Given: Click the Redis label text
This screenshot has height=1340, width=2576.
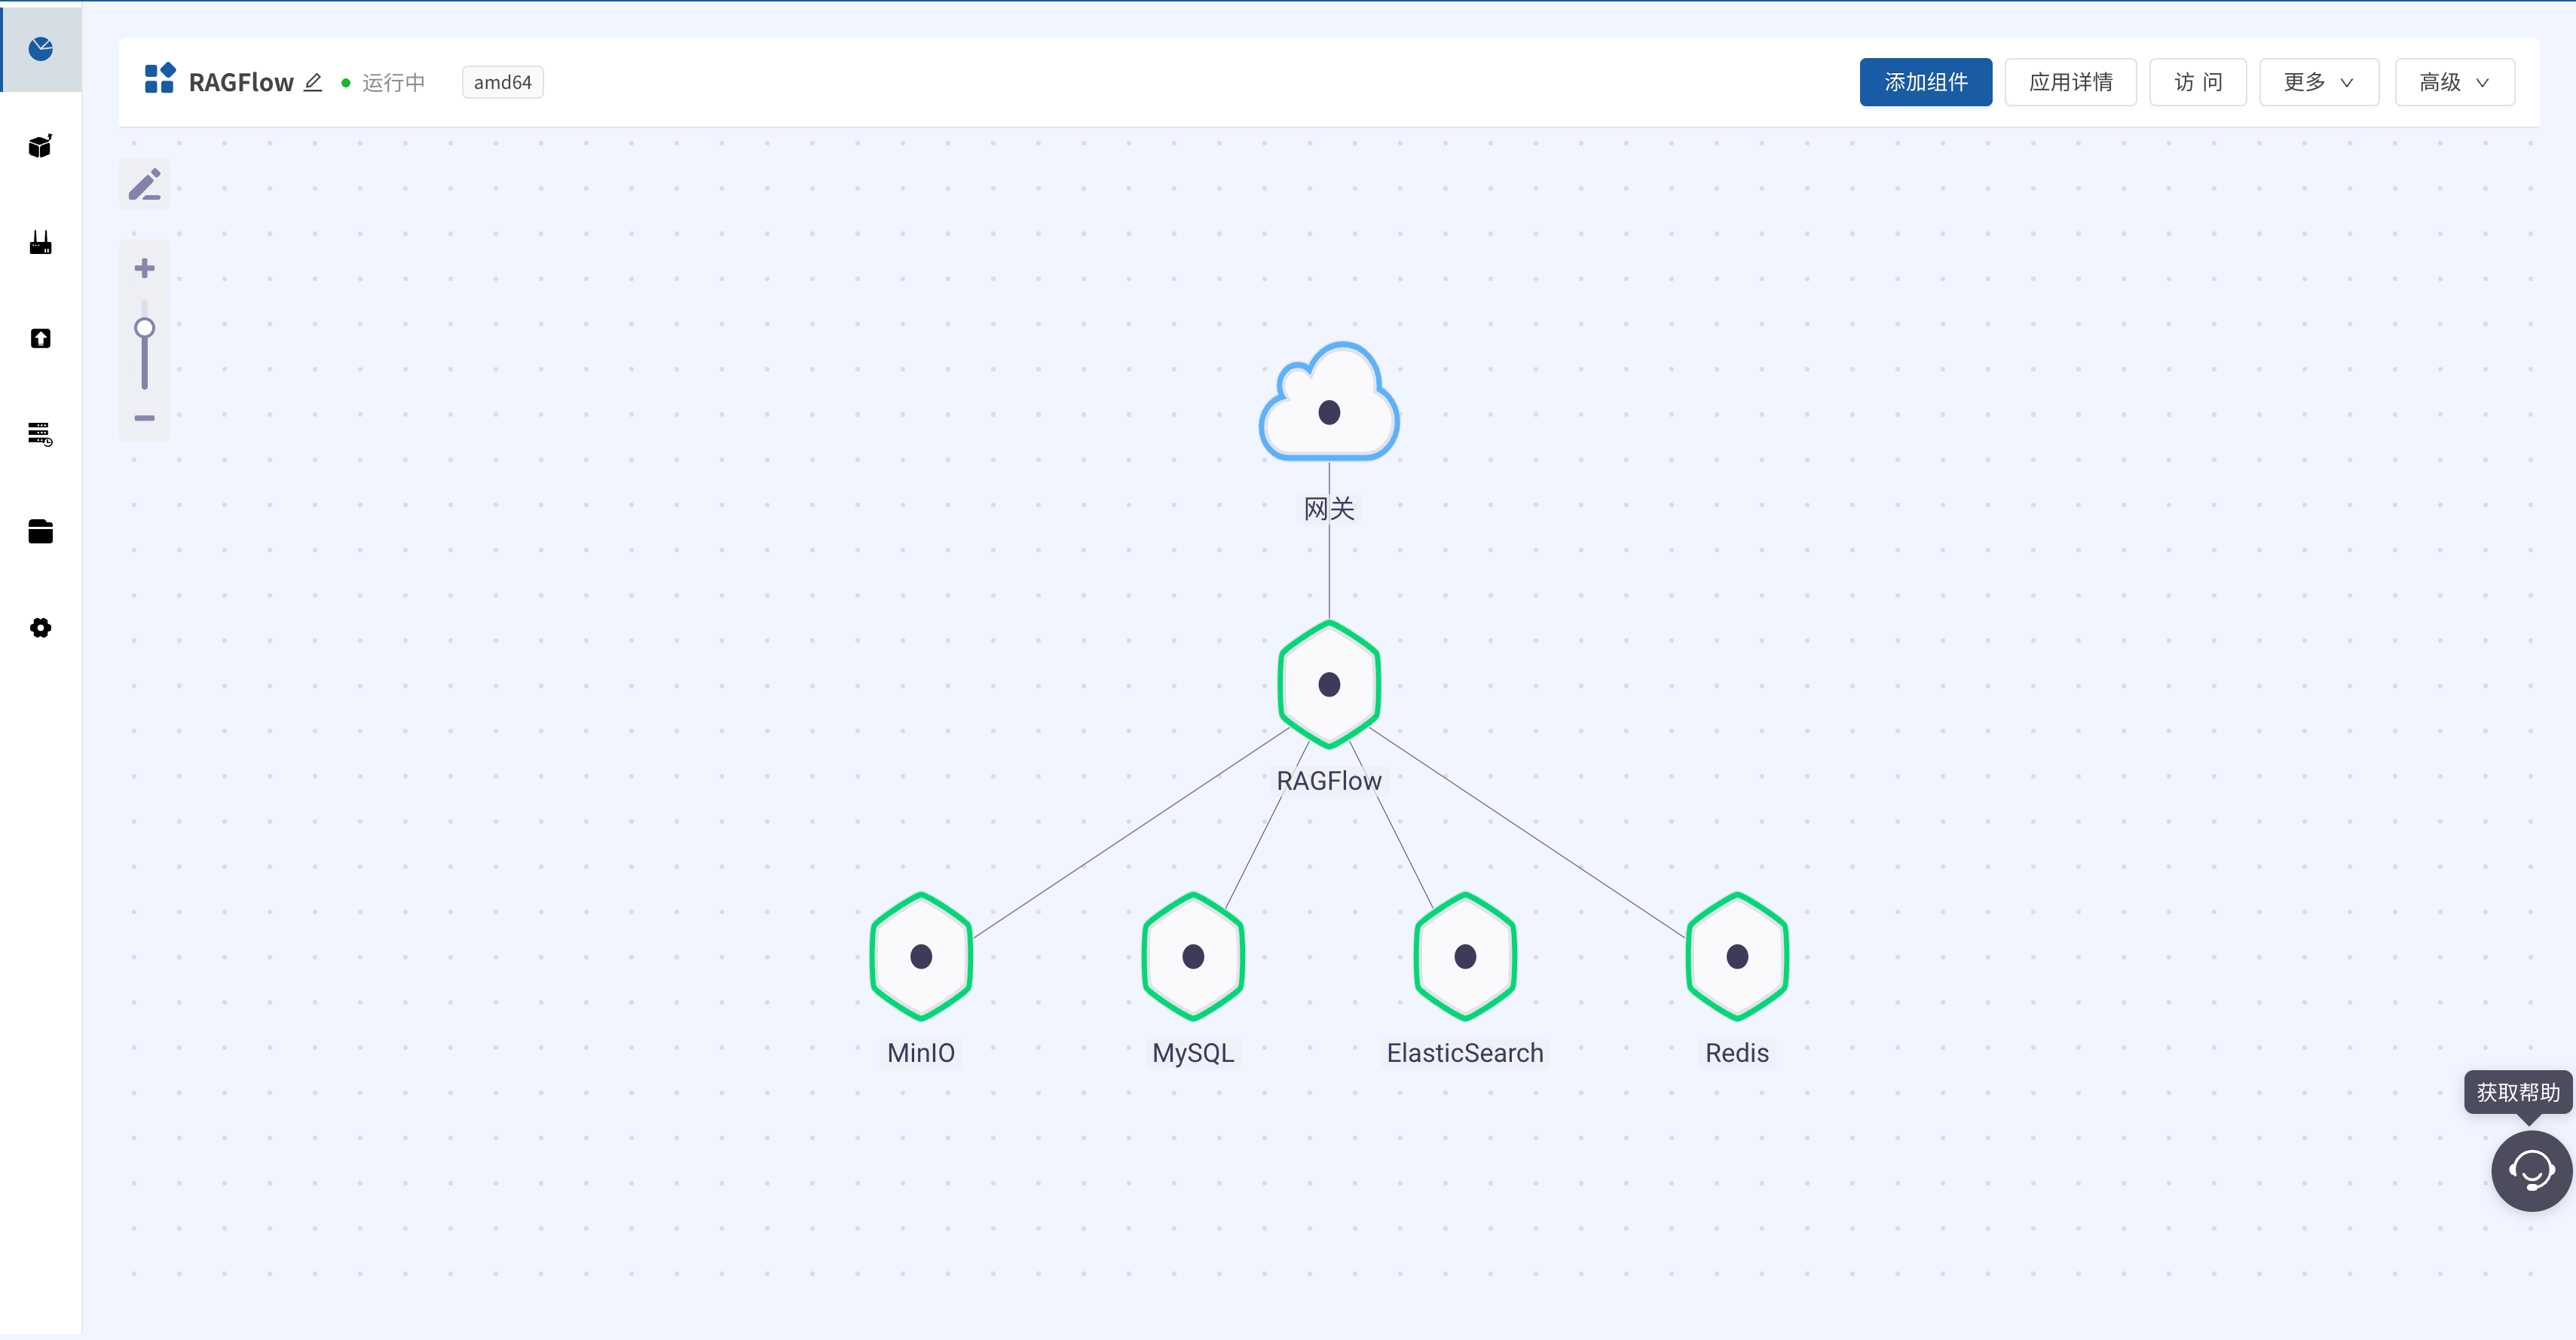Looking at the screenshot, I should click(x=1737, y=1053).
